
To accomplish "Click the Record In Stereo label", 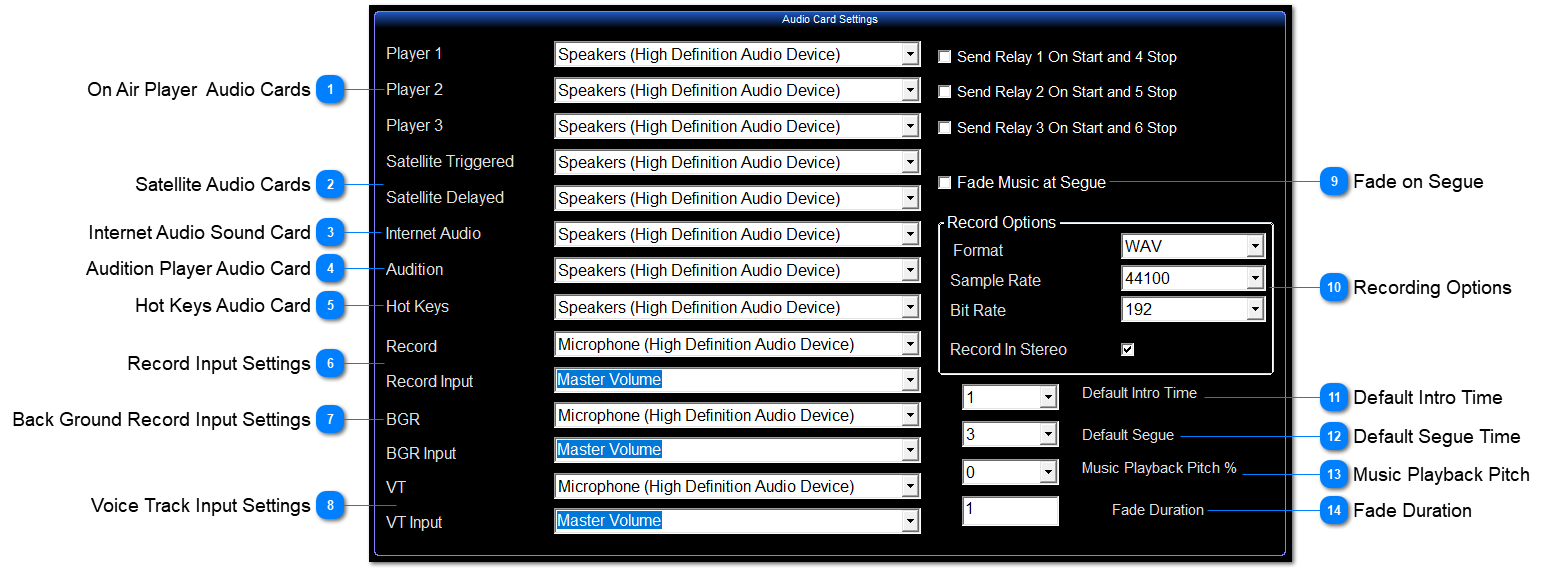I will pos(1008,350).
